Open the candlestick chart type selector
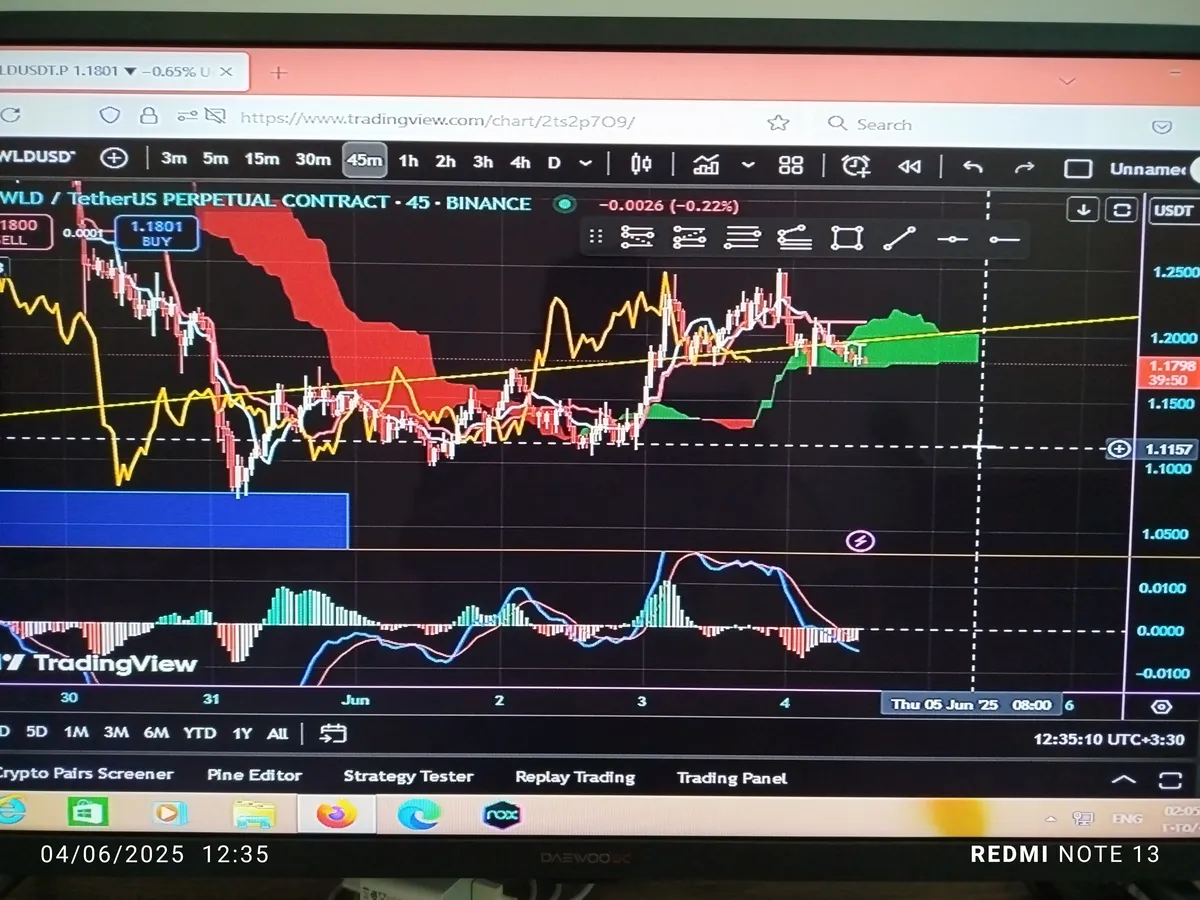Image resolution: width=1200 pixels, height=900 pixels. [x=641, y=163]
